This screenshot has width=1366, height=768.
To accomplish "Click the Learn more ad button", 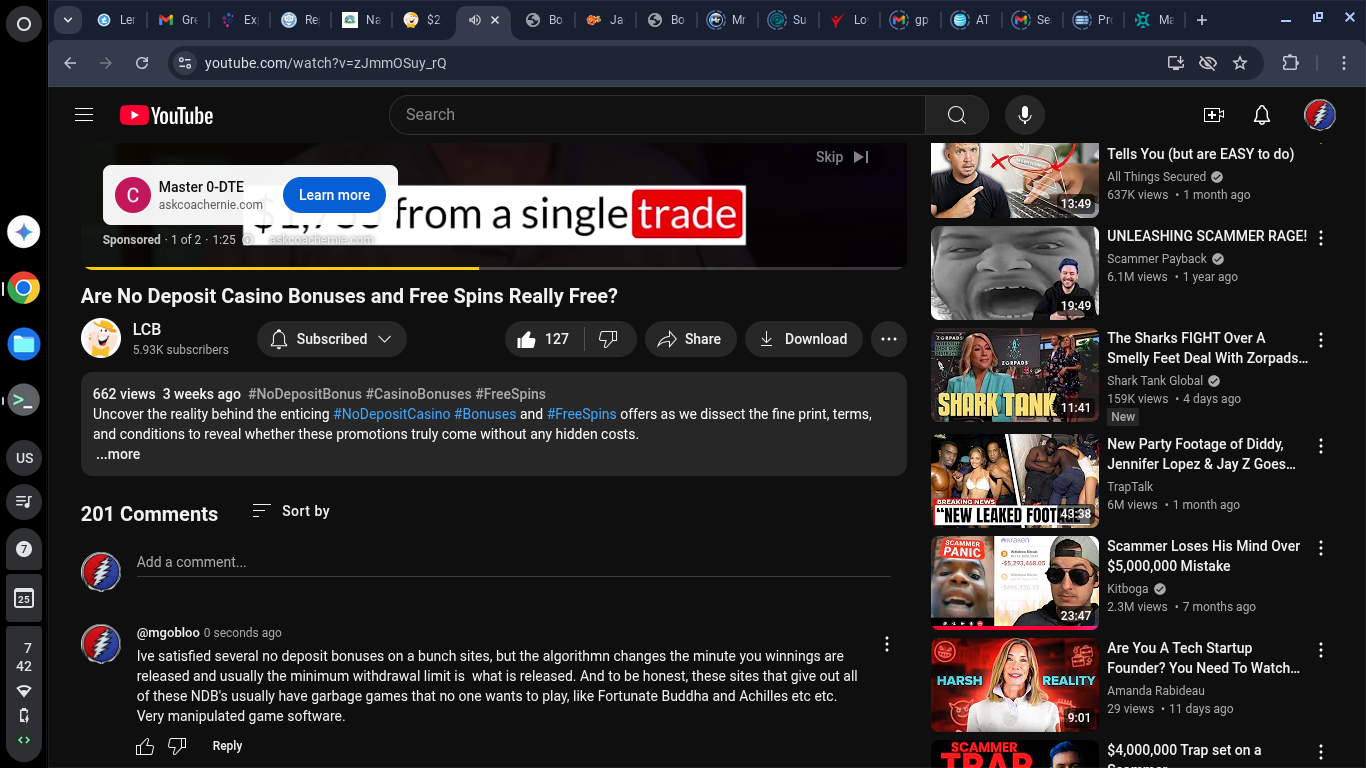I will click(334, 195).
